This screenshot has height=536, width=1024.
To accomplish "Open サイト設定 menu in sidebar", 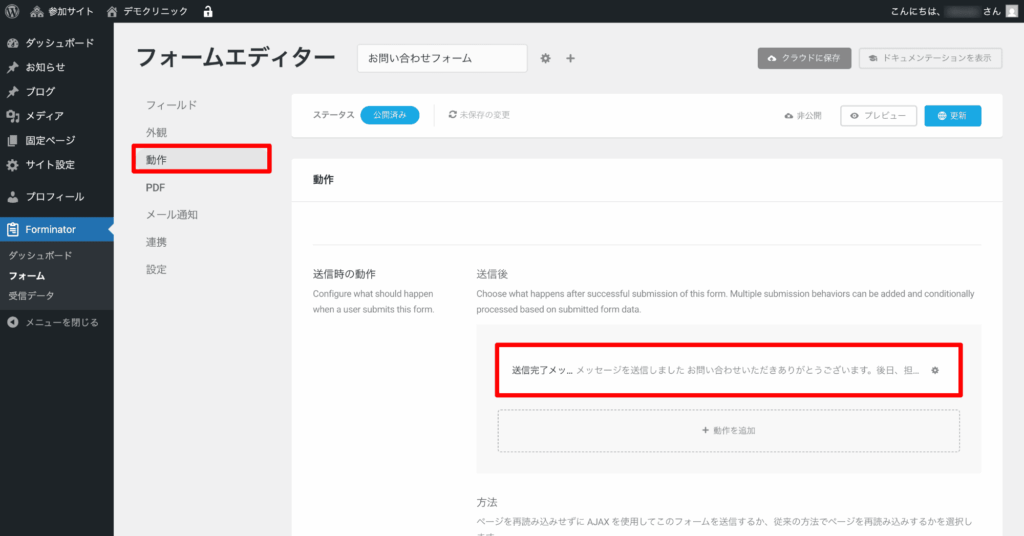I will point(49,165).
